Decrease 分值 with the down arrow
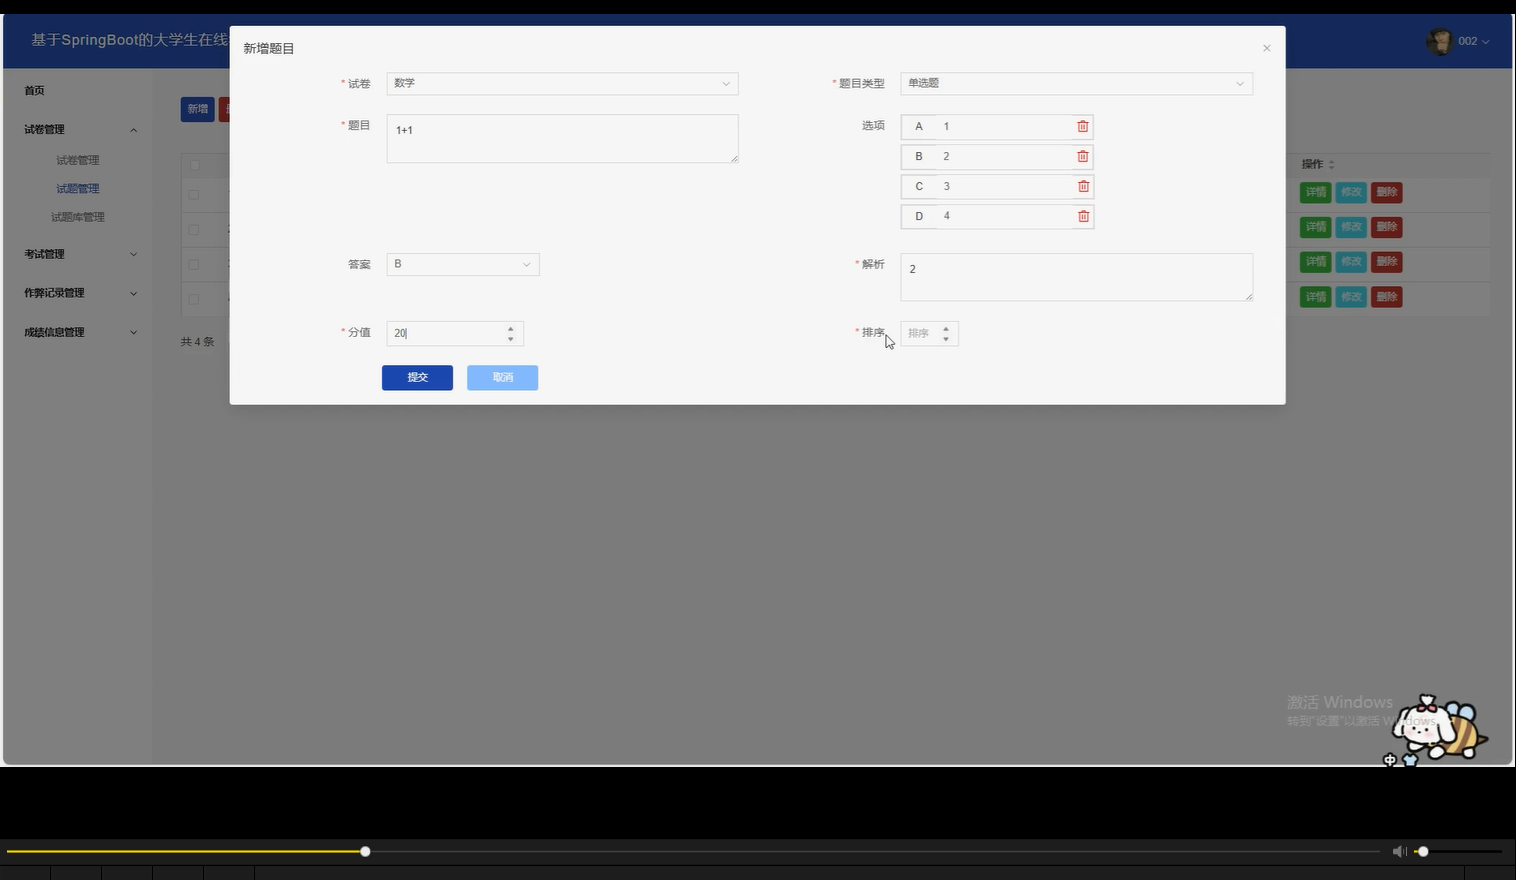1516x880 pixels. pyautogui.click(x=511, y=339)
